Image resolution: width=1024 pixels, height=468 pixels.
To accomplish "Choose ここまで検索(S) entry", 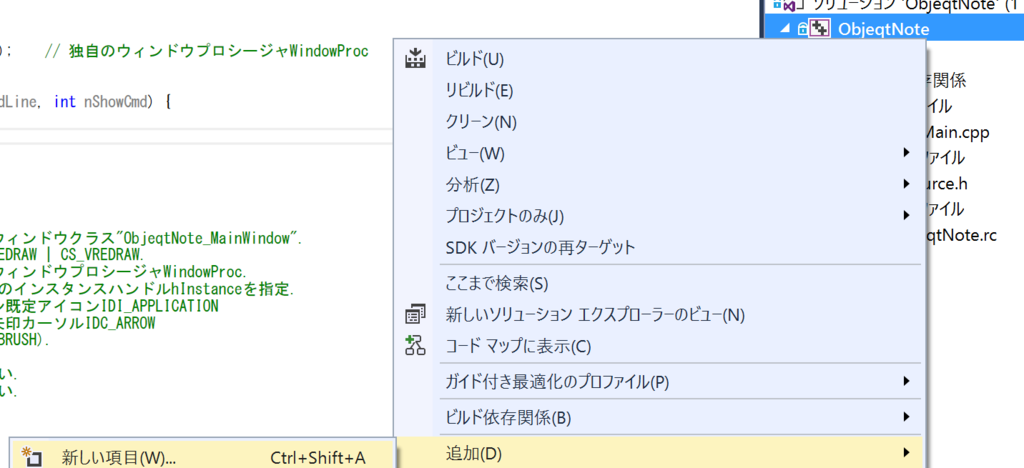I will click(660, 284).
